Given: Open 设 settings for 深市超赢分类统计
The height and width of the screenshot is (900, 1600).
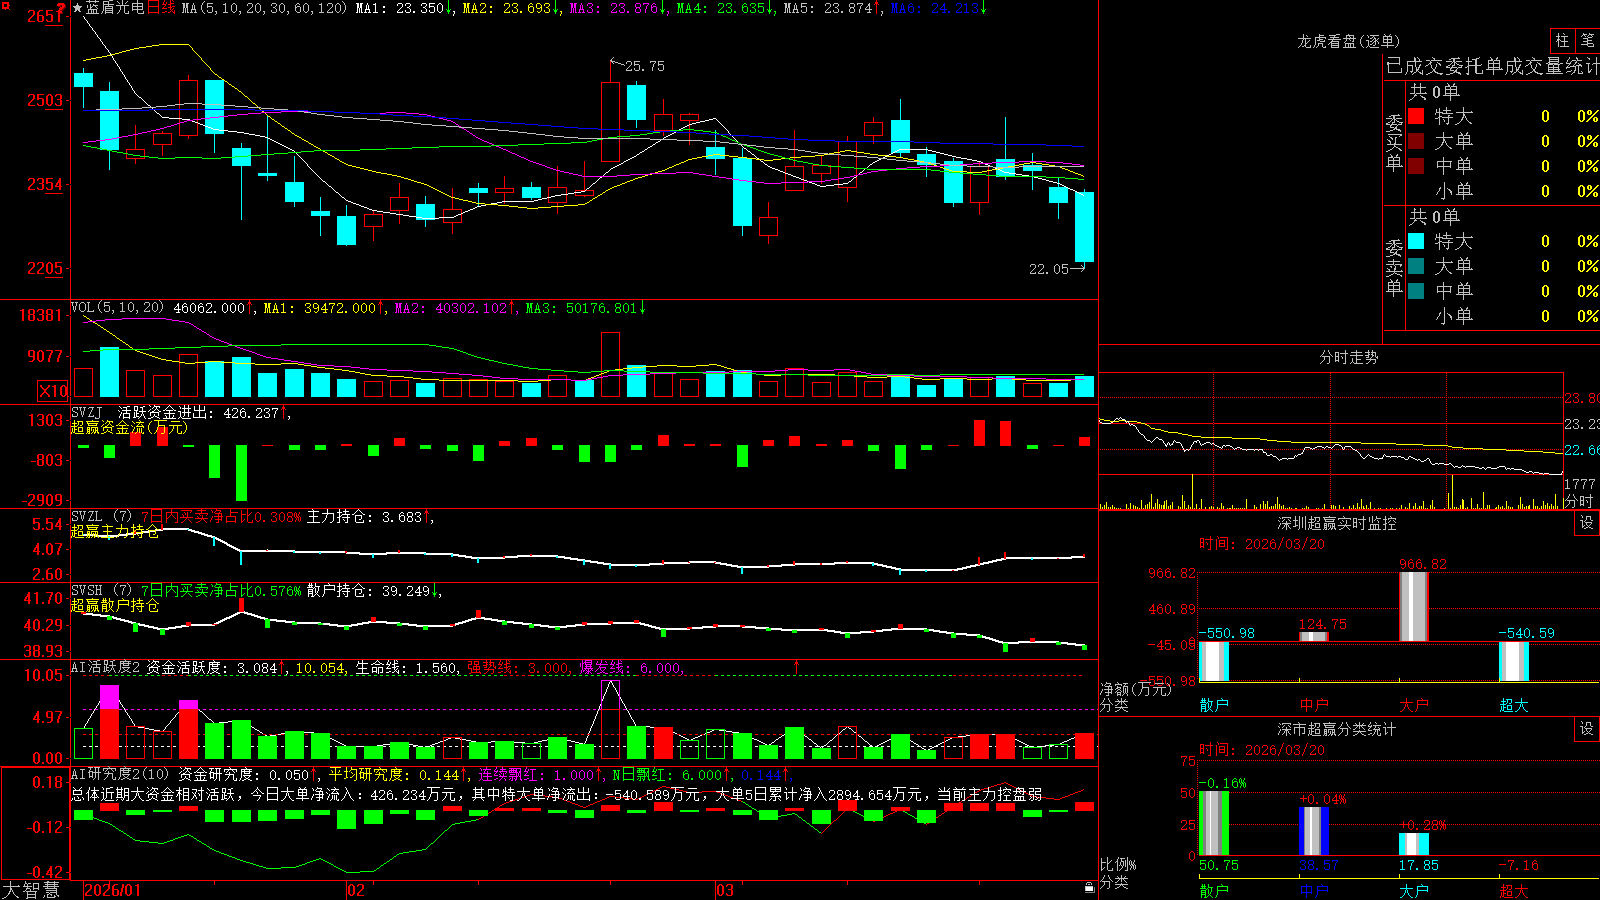Looking at the screenshot, I should point(1587,729).
